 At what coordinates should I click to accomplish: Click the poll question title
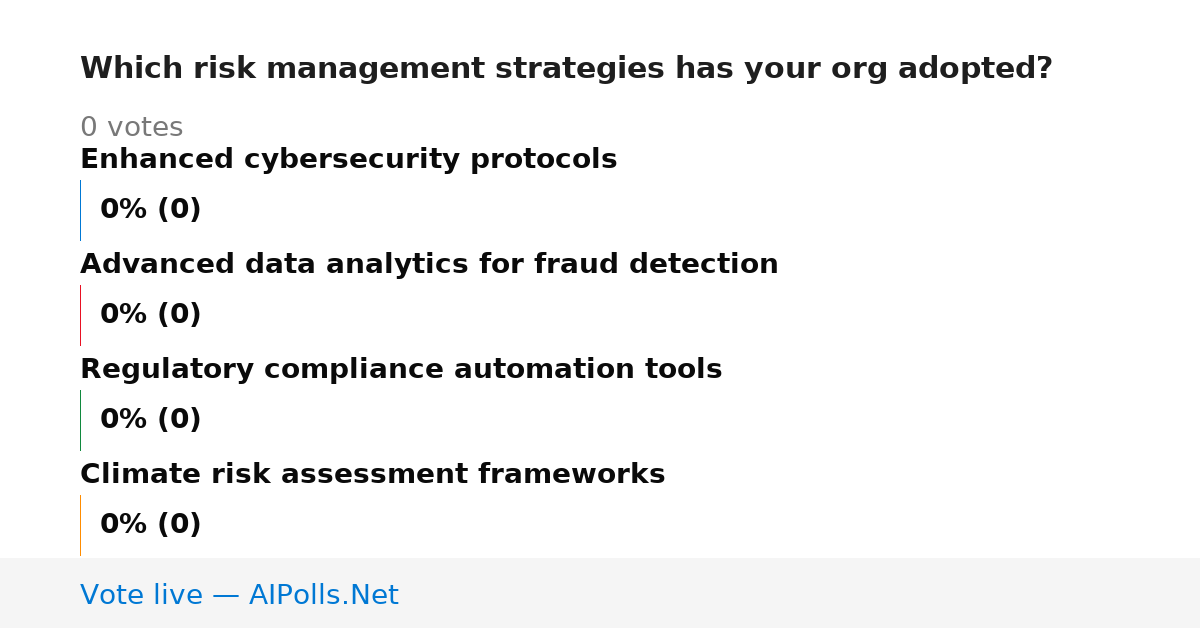(566, 69)
